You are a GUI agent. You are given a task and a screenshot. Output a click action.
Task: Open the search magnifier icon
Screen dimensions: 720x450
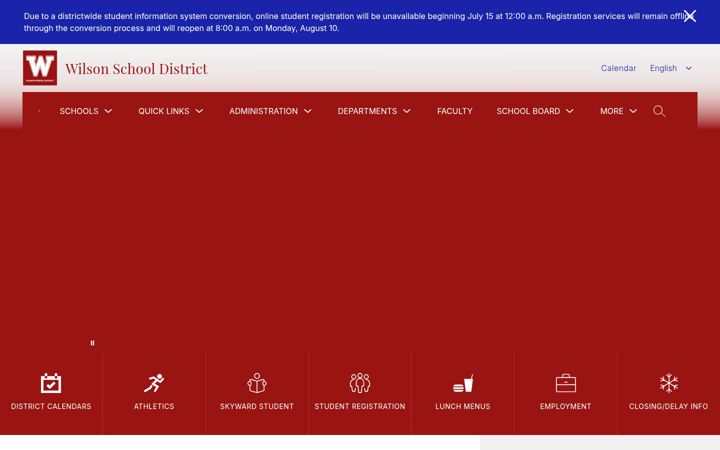click(x=659, y=111)
